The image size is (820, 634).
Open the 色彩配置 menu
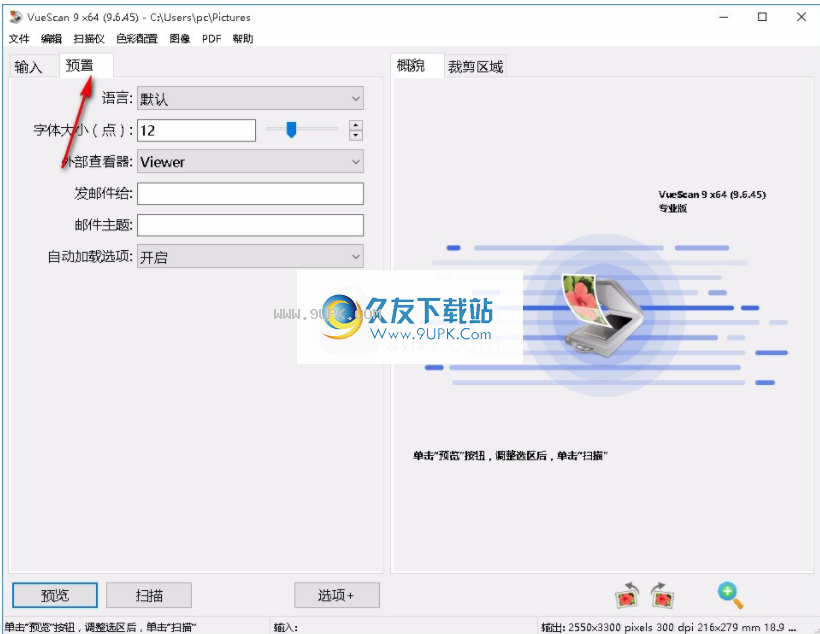pyautogui.click(x=137, y=39)
